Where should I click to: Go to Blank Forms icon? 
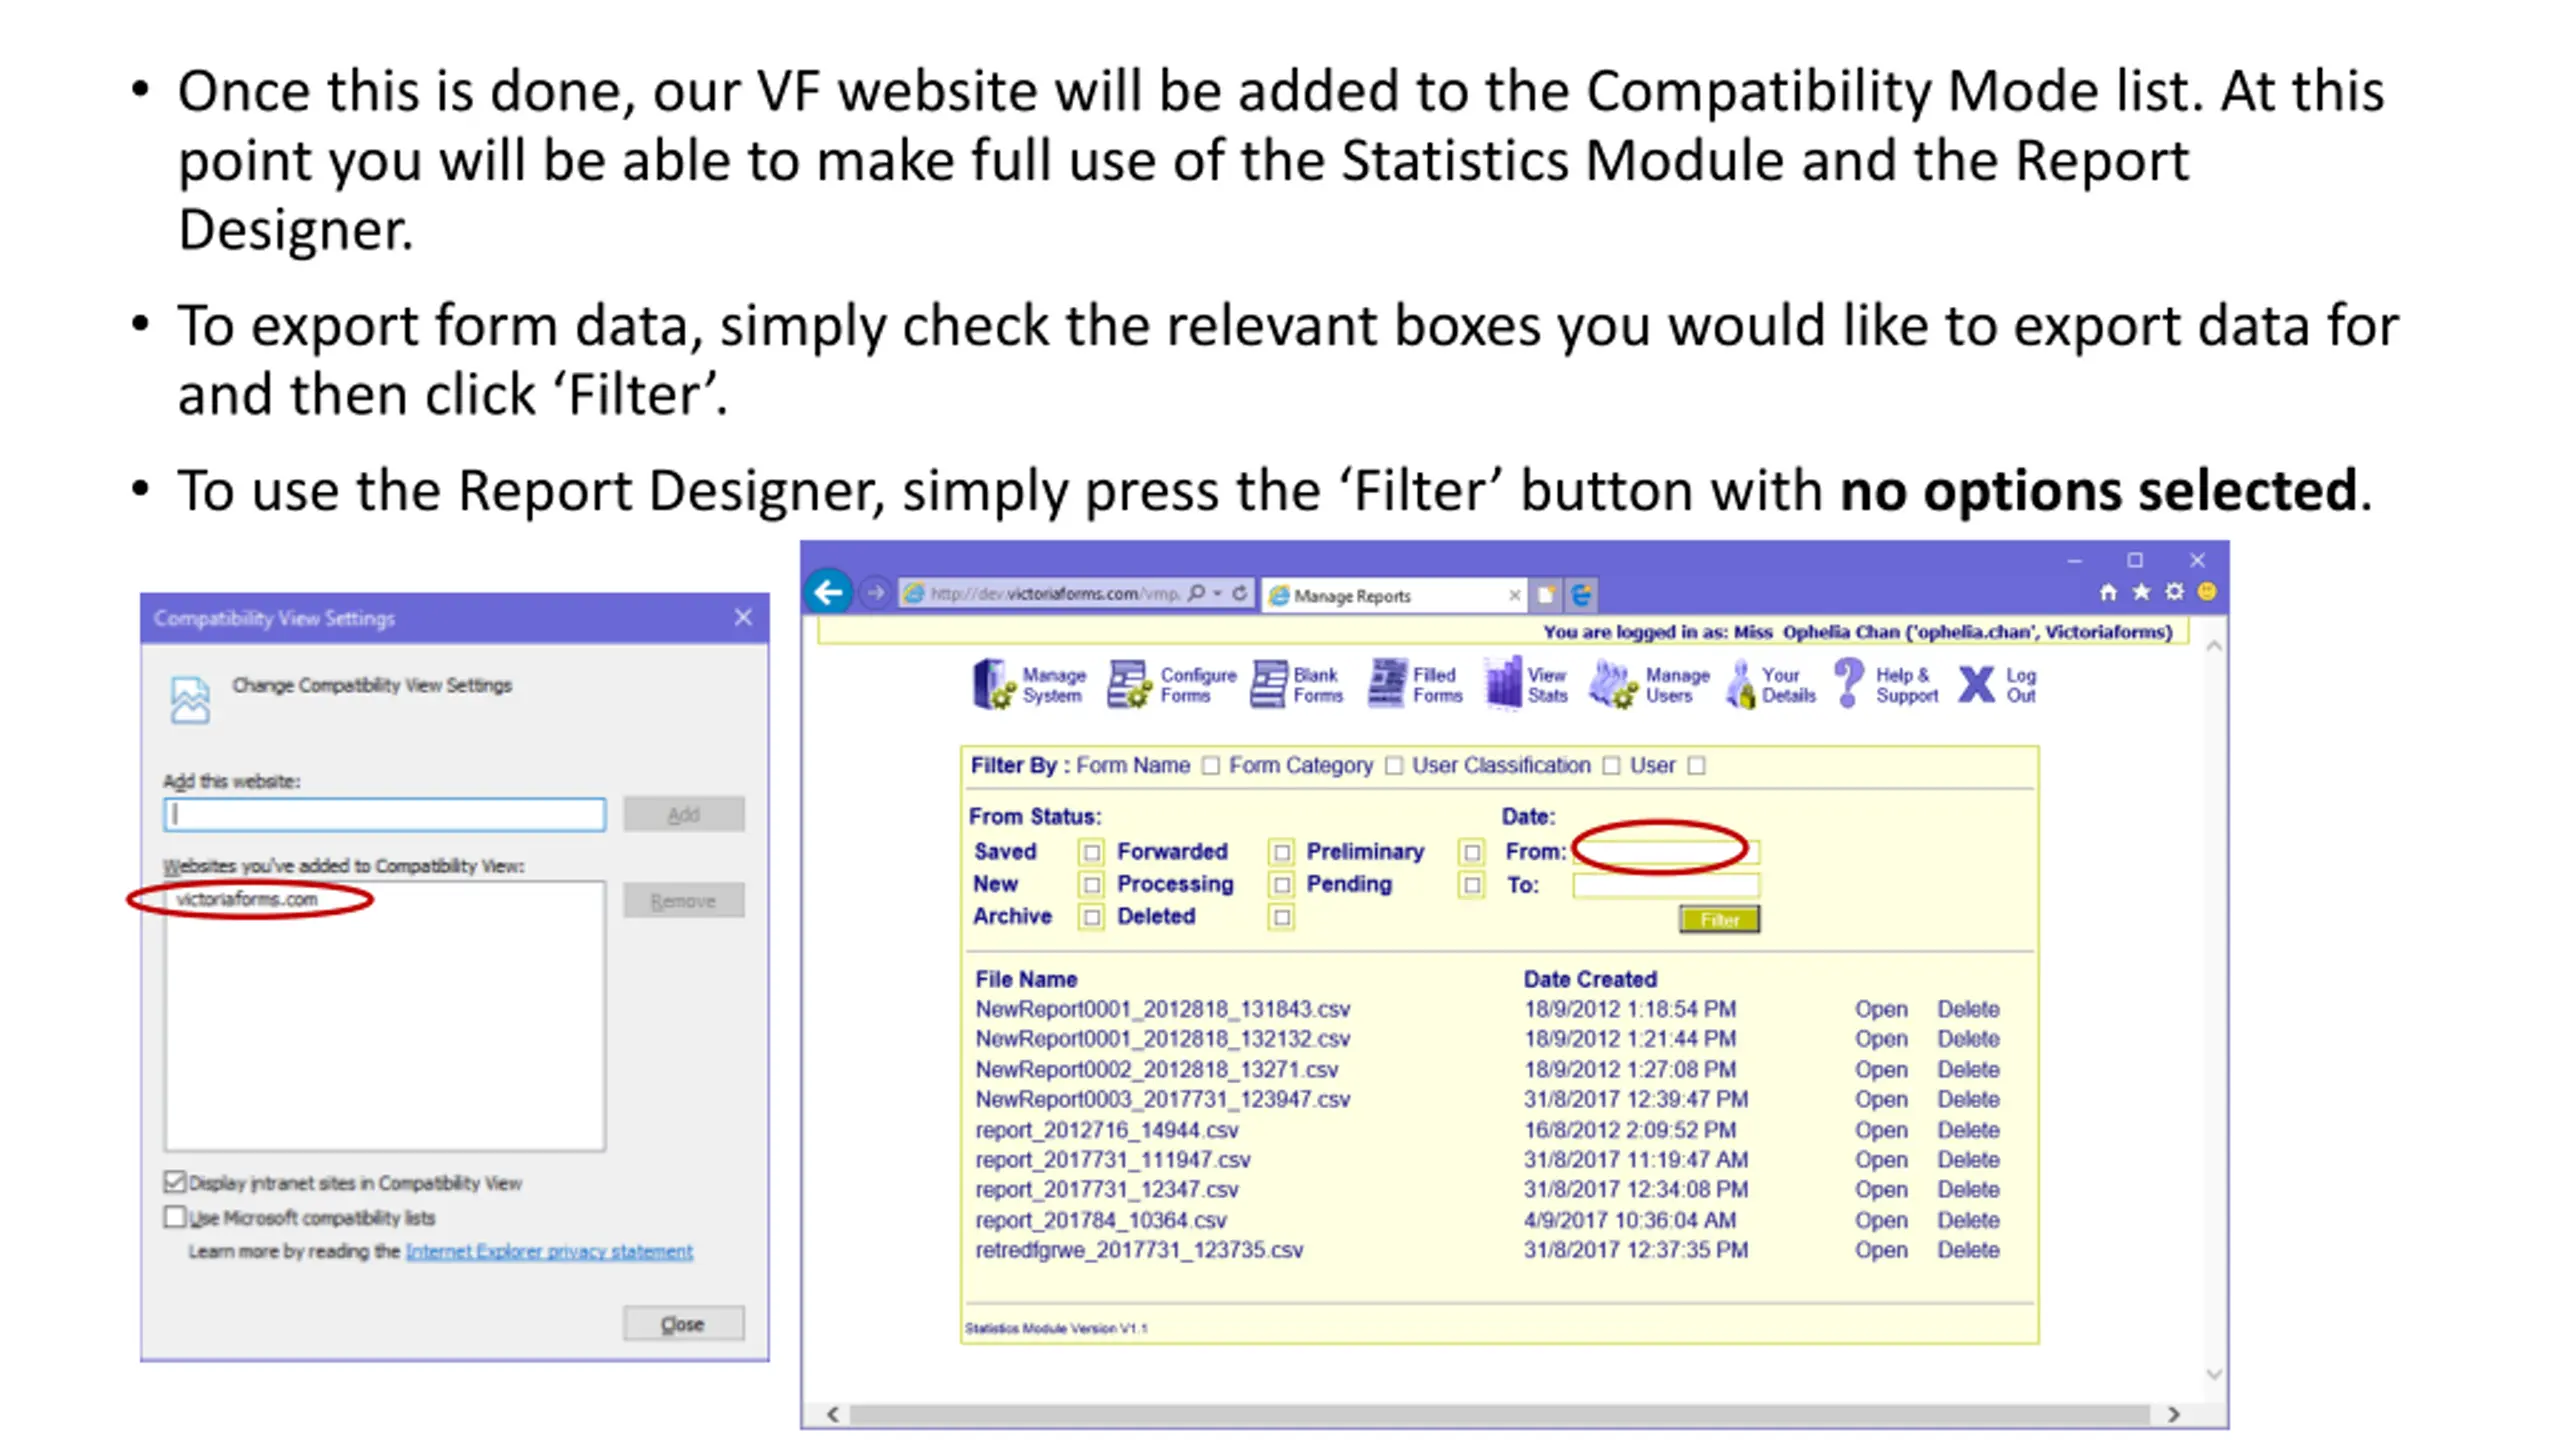[x=1268, y=684]
